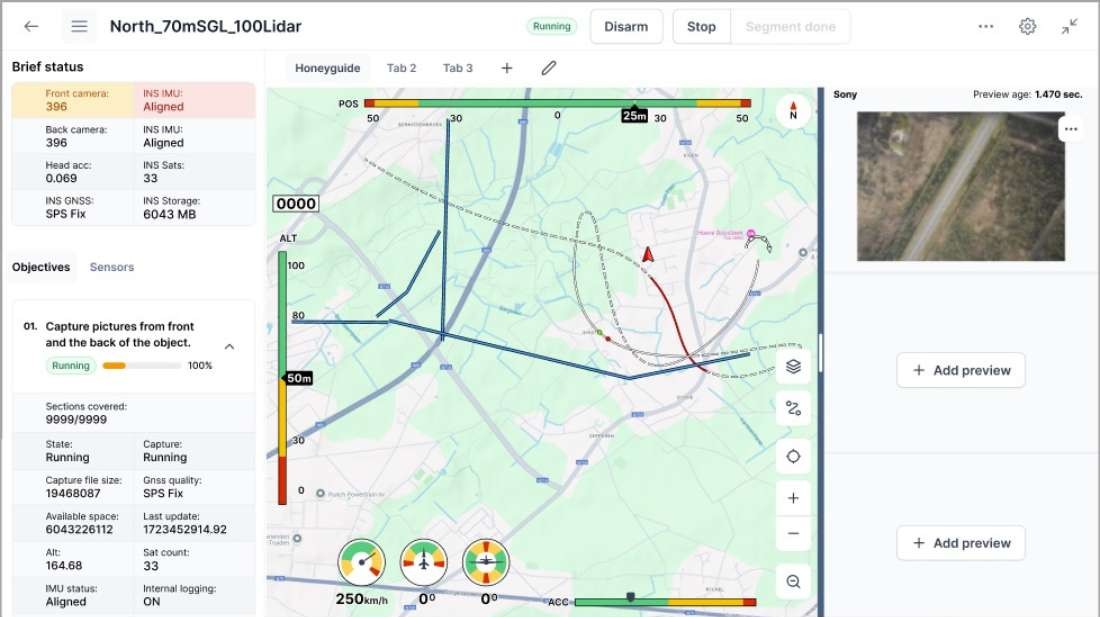Add a new tab with plus icon
The height and width of the screenshot is (617, 1100).
(507, 68)
